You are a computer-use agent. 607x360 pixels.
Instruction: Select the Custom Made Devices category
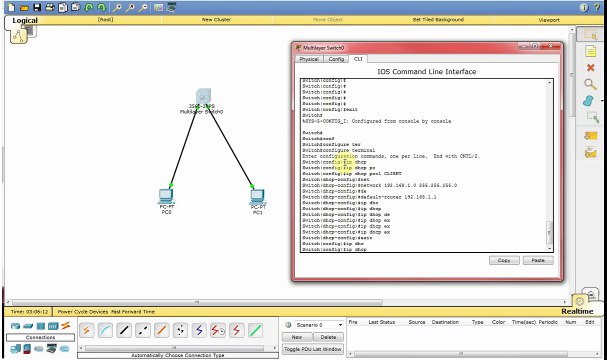click(51, 349)
